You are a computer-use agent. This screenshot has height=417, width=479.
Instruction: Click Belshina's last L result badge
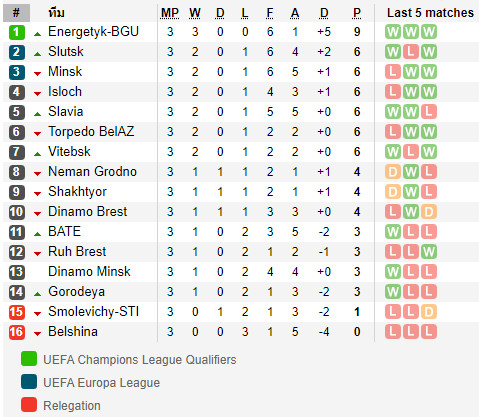[x=429, y=332]
